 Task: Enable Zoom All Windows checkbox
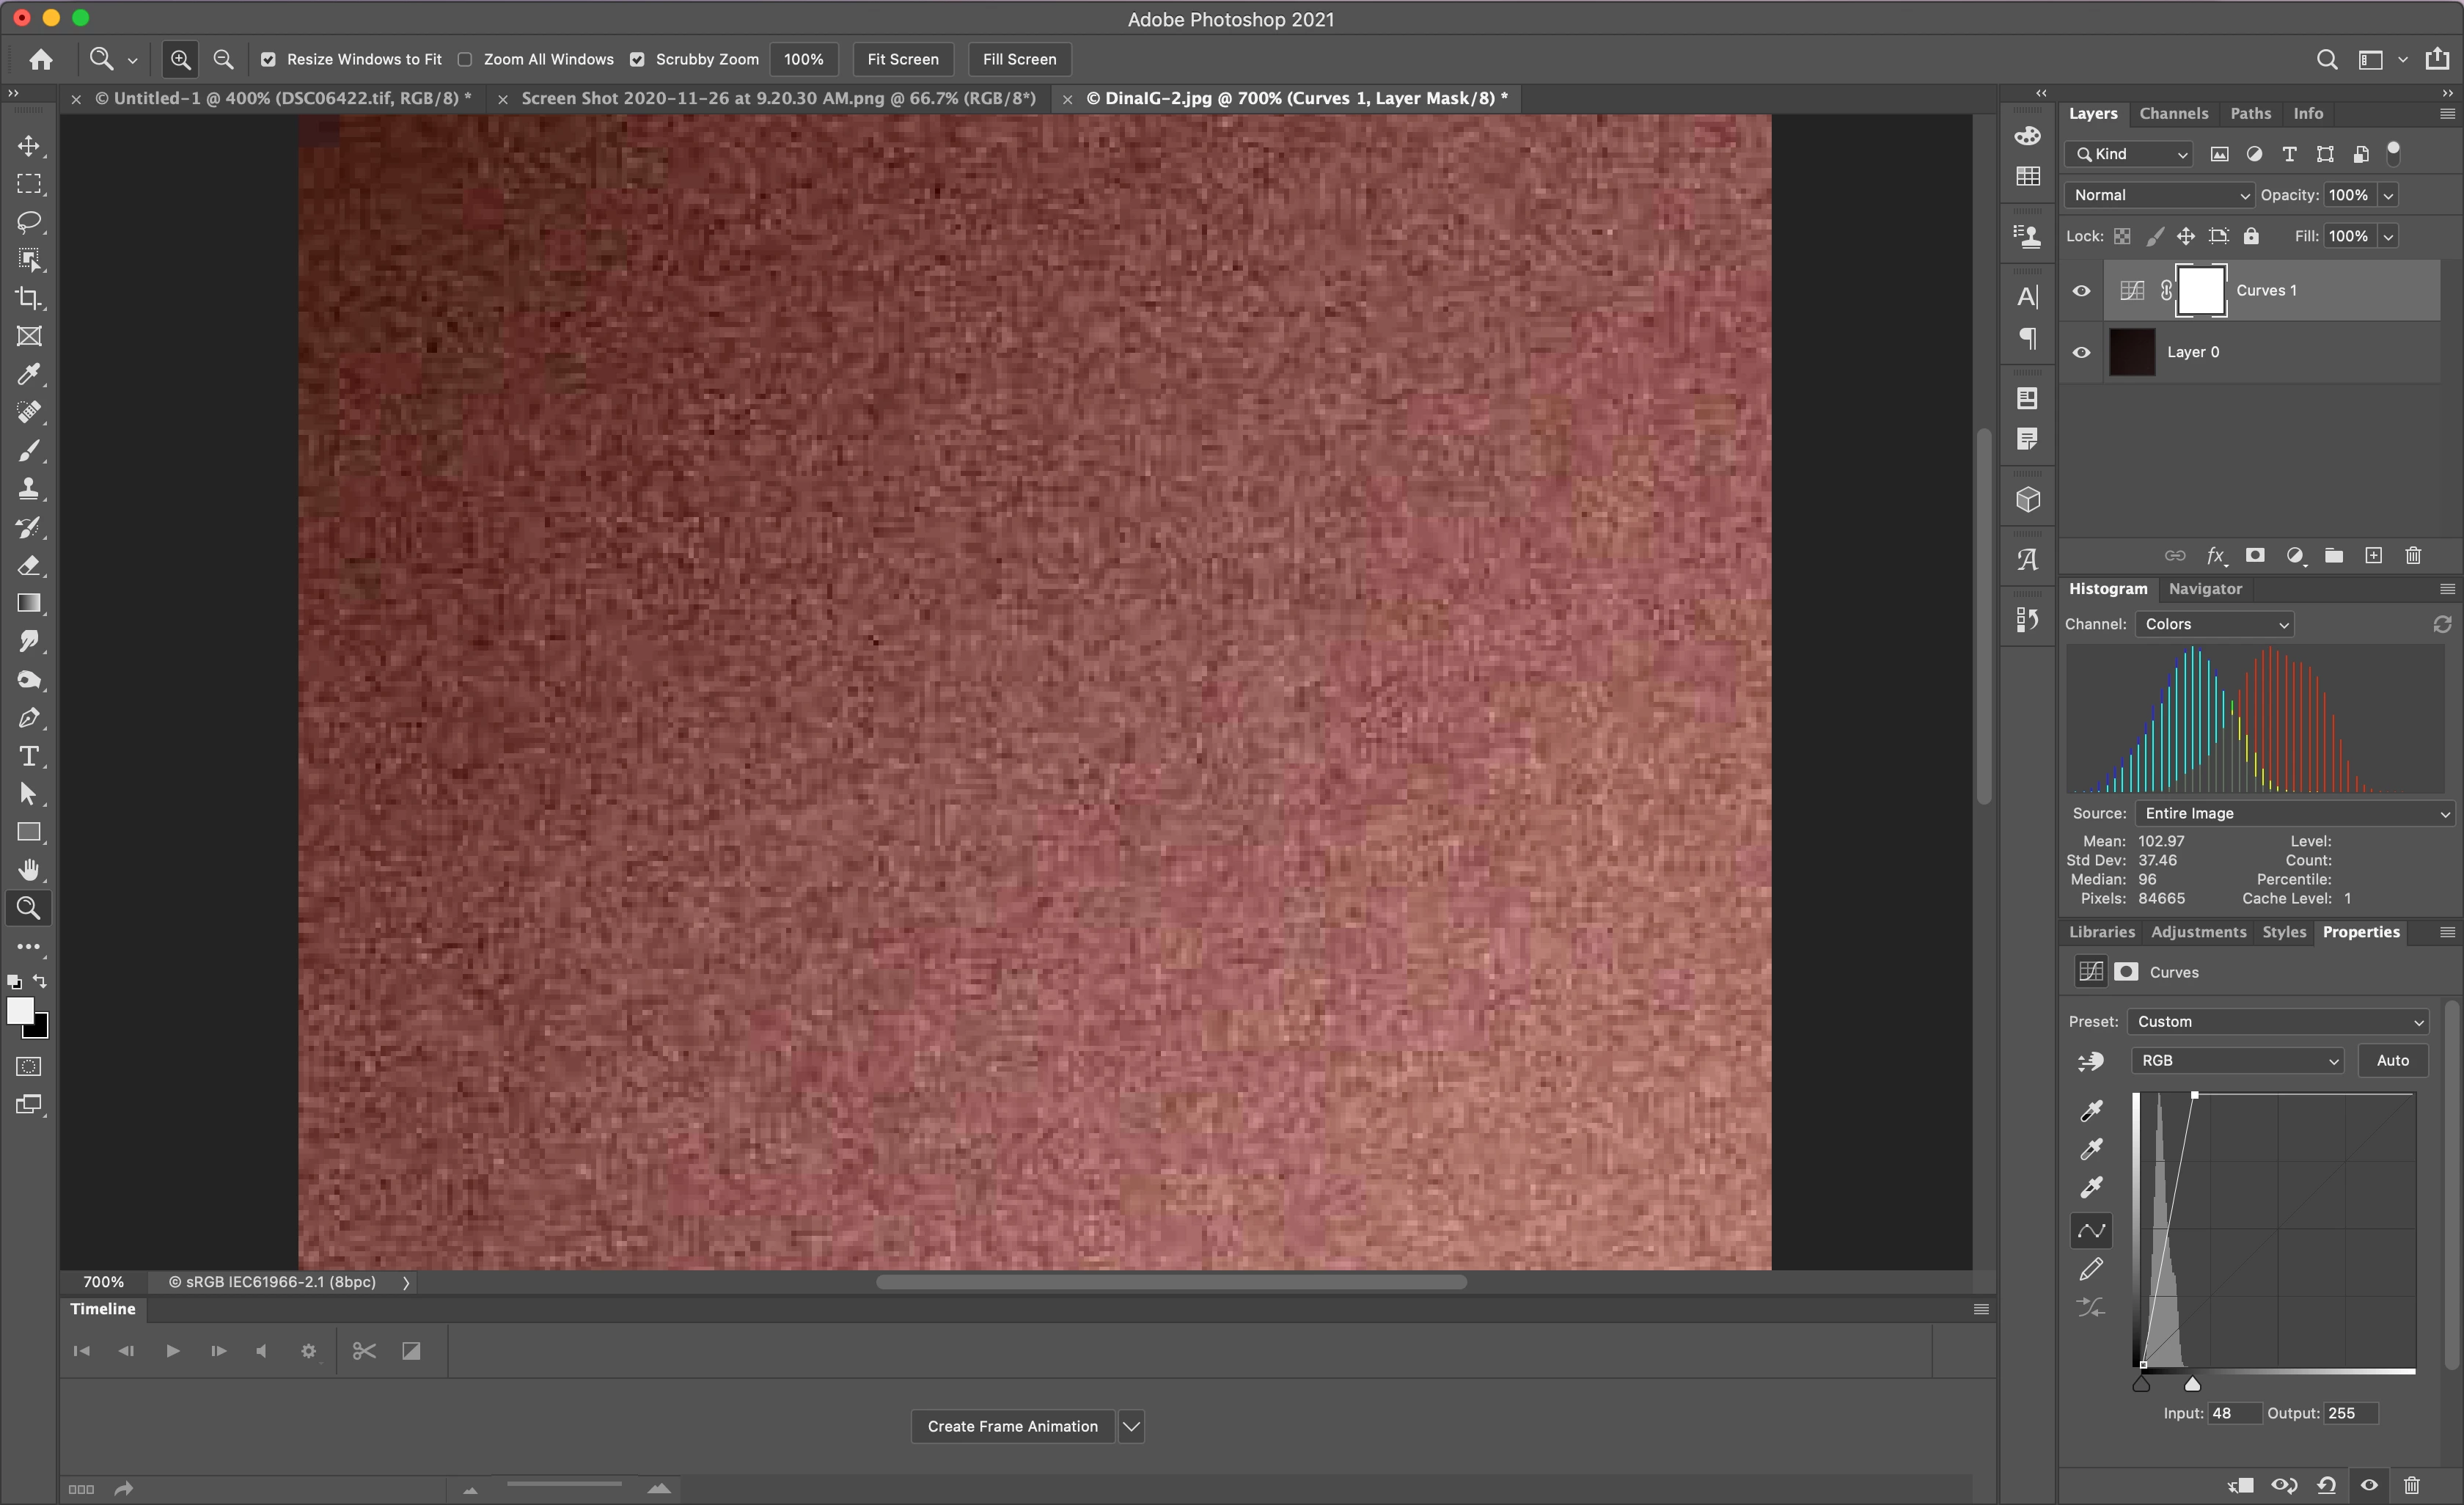[x=465, y=59]
